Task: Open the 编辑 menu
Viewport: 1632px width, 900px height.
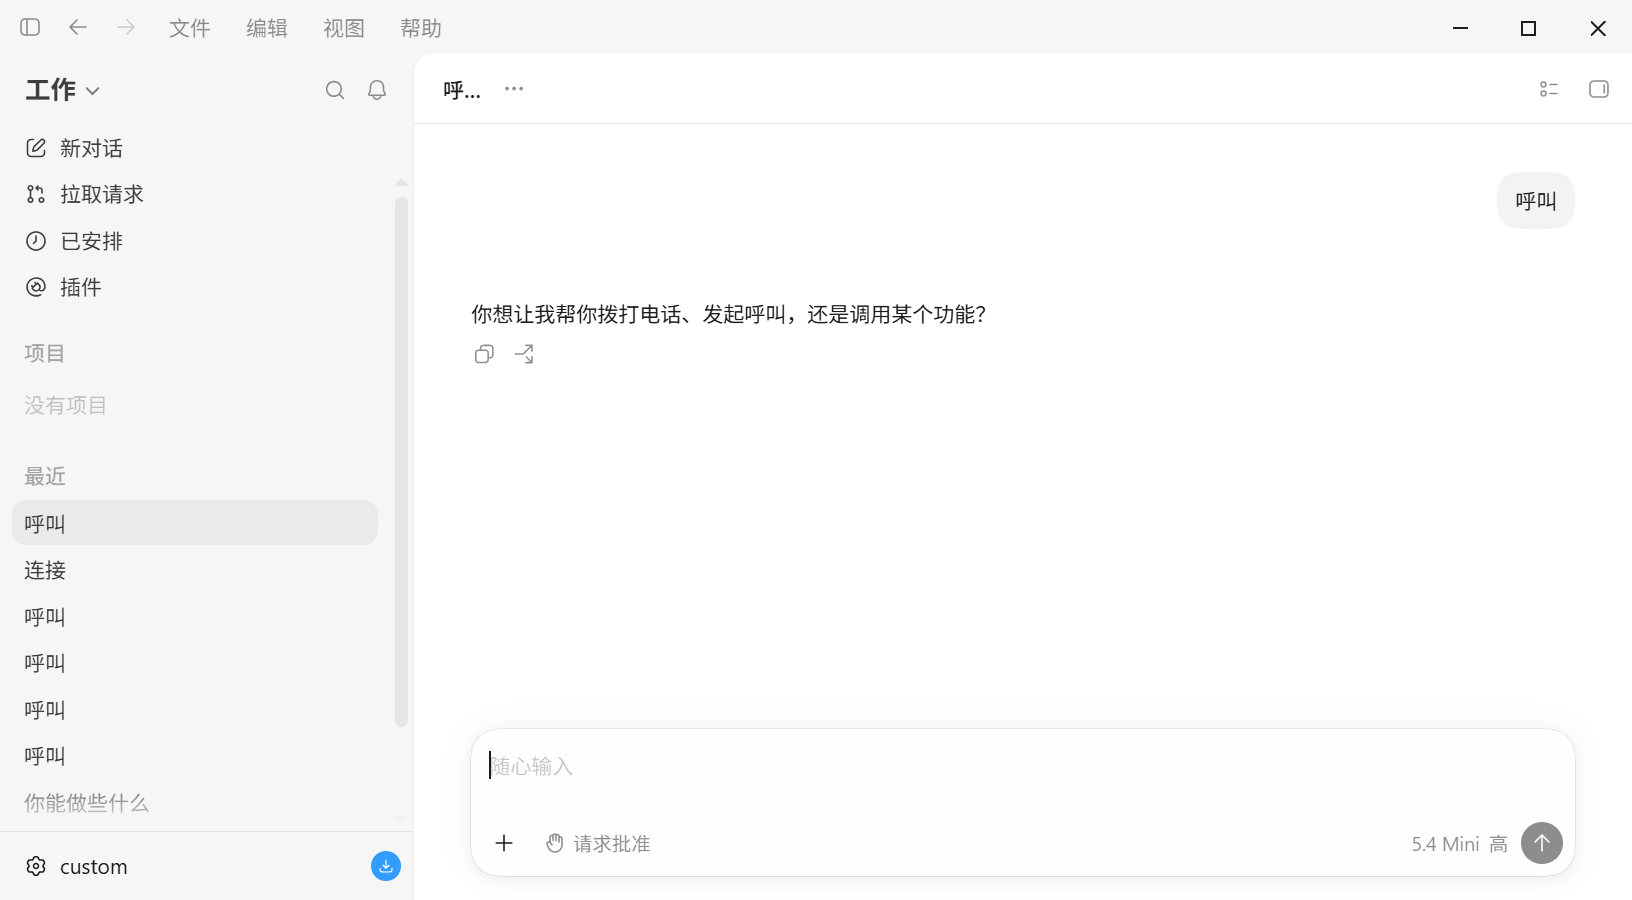Action: pos(267,28)
